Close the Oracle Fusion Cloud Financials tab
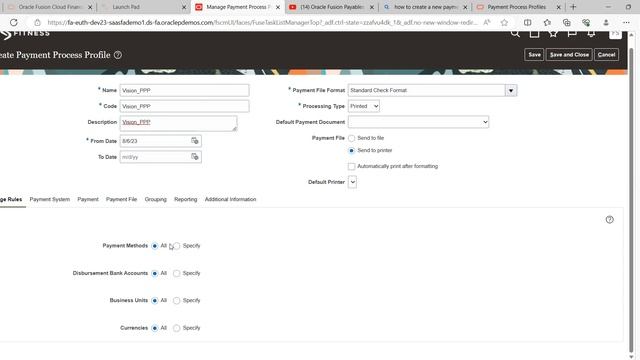This screenshot has height=360, width=640. 90,7
